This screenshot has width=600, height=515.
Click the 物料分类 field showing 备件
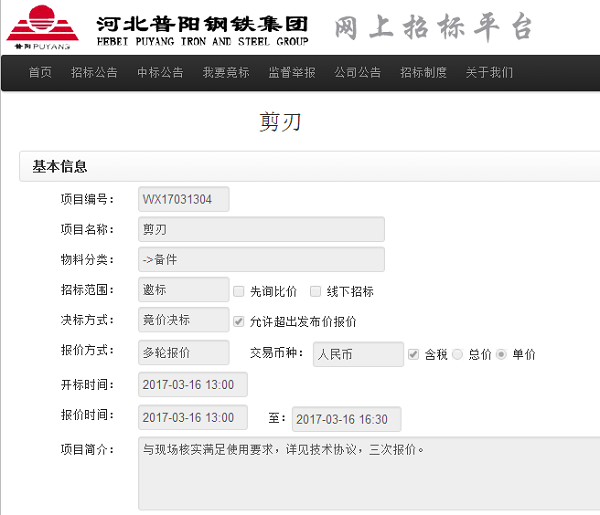point(261,259)
